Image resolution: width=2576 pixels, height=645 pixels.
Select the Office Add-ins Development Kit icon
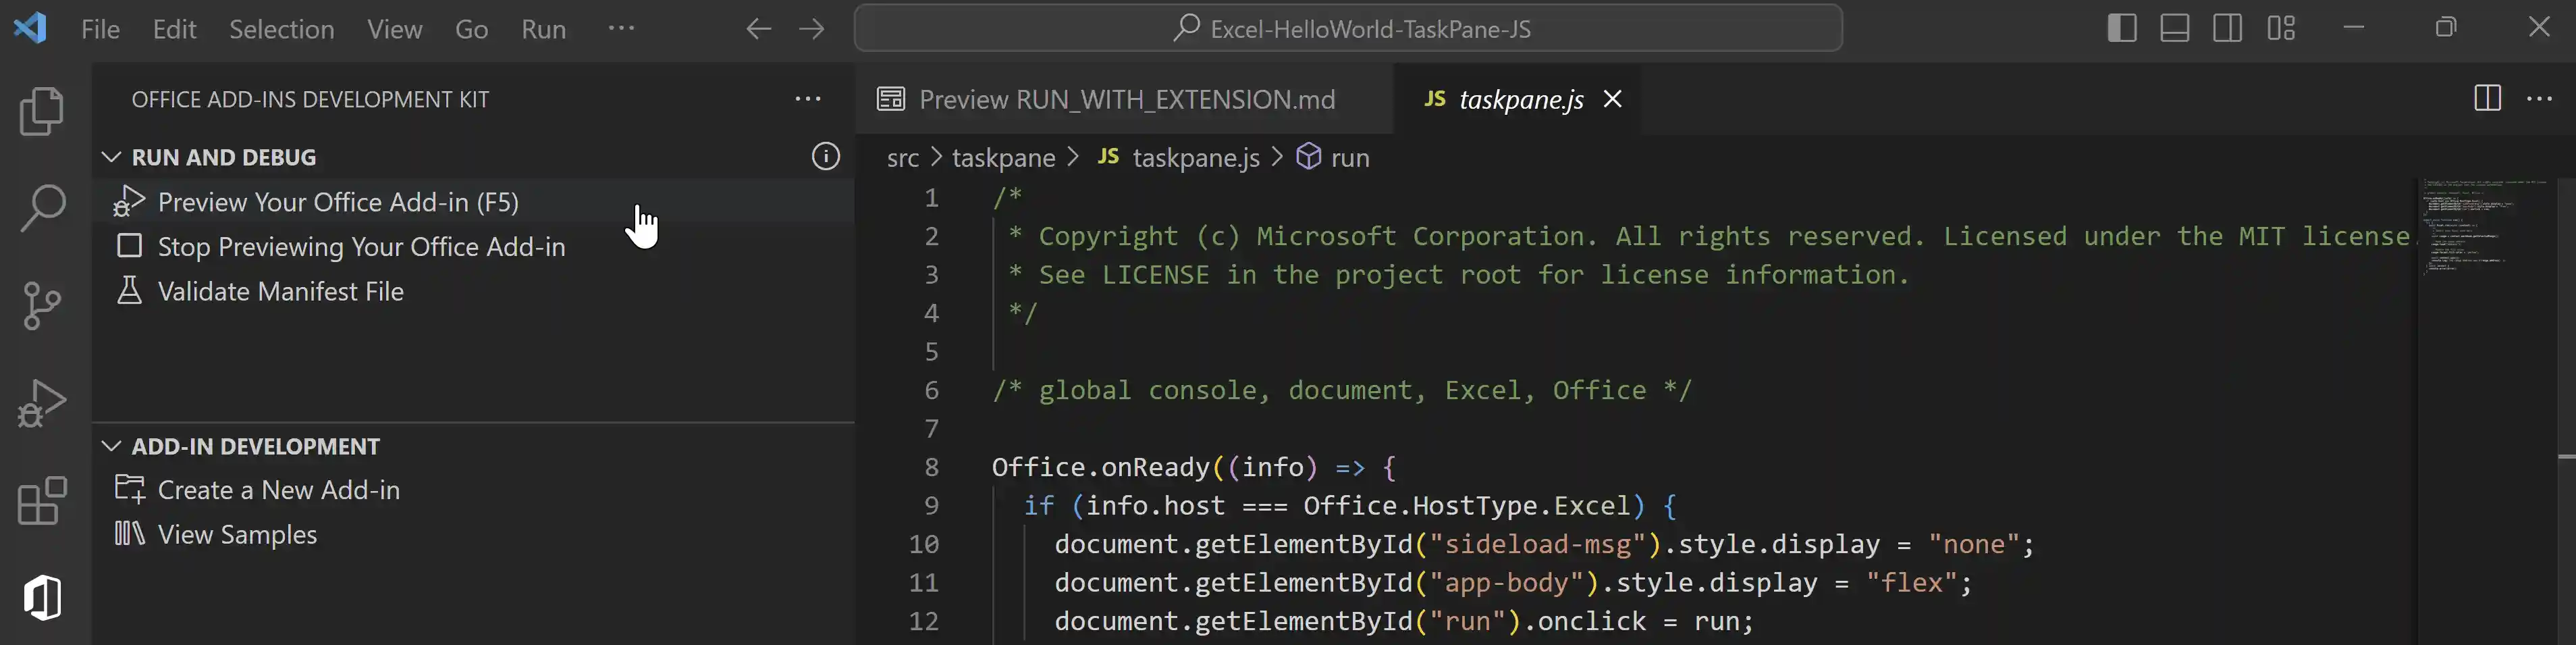tap(41, 597)
